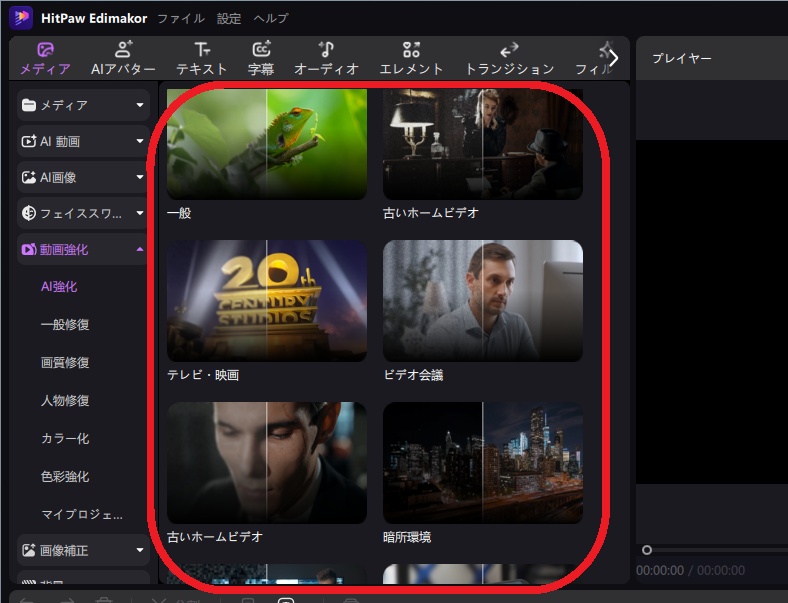Expand the 画像補正 dropdown arrow
788x603 pixels.
coord(140,550)
